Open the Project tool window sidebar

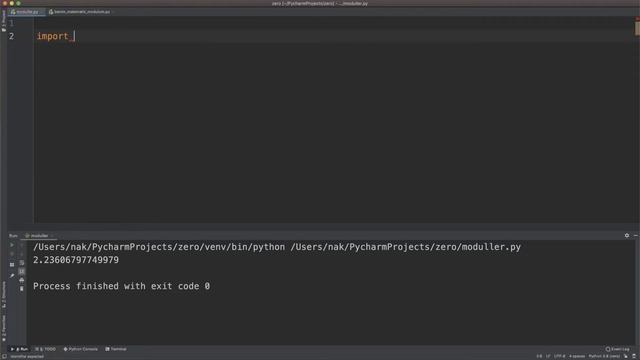[x=4, y=20]
